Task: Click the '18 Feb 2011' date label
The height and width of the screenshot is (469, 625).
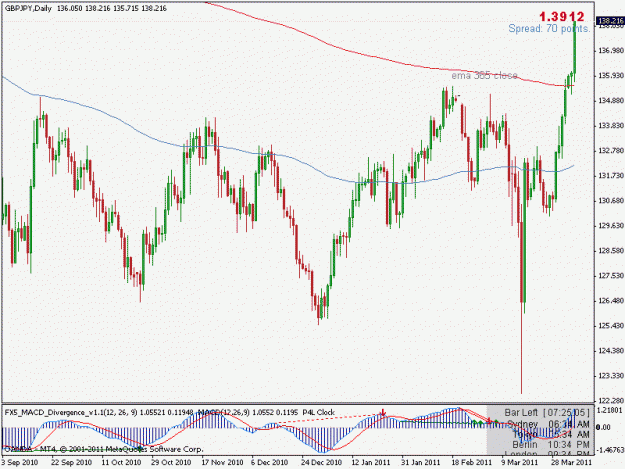Action: coord(472,463)
